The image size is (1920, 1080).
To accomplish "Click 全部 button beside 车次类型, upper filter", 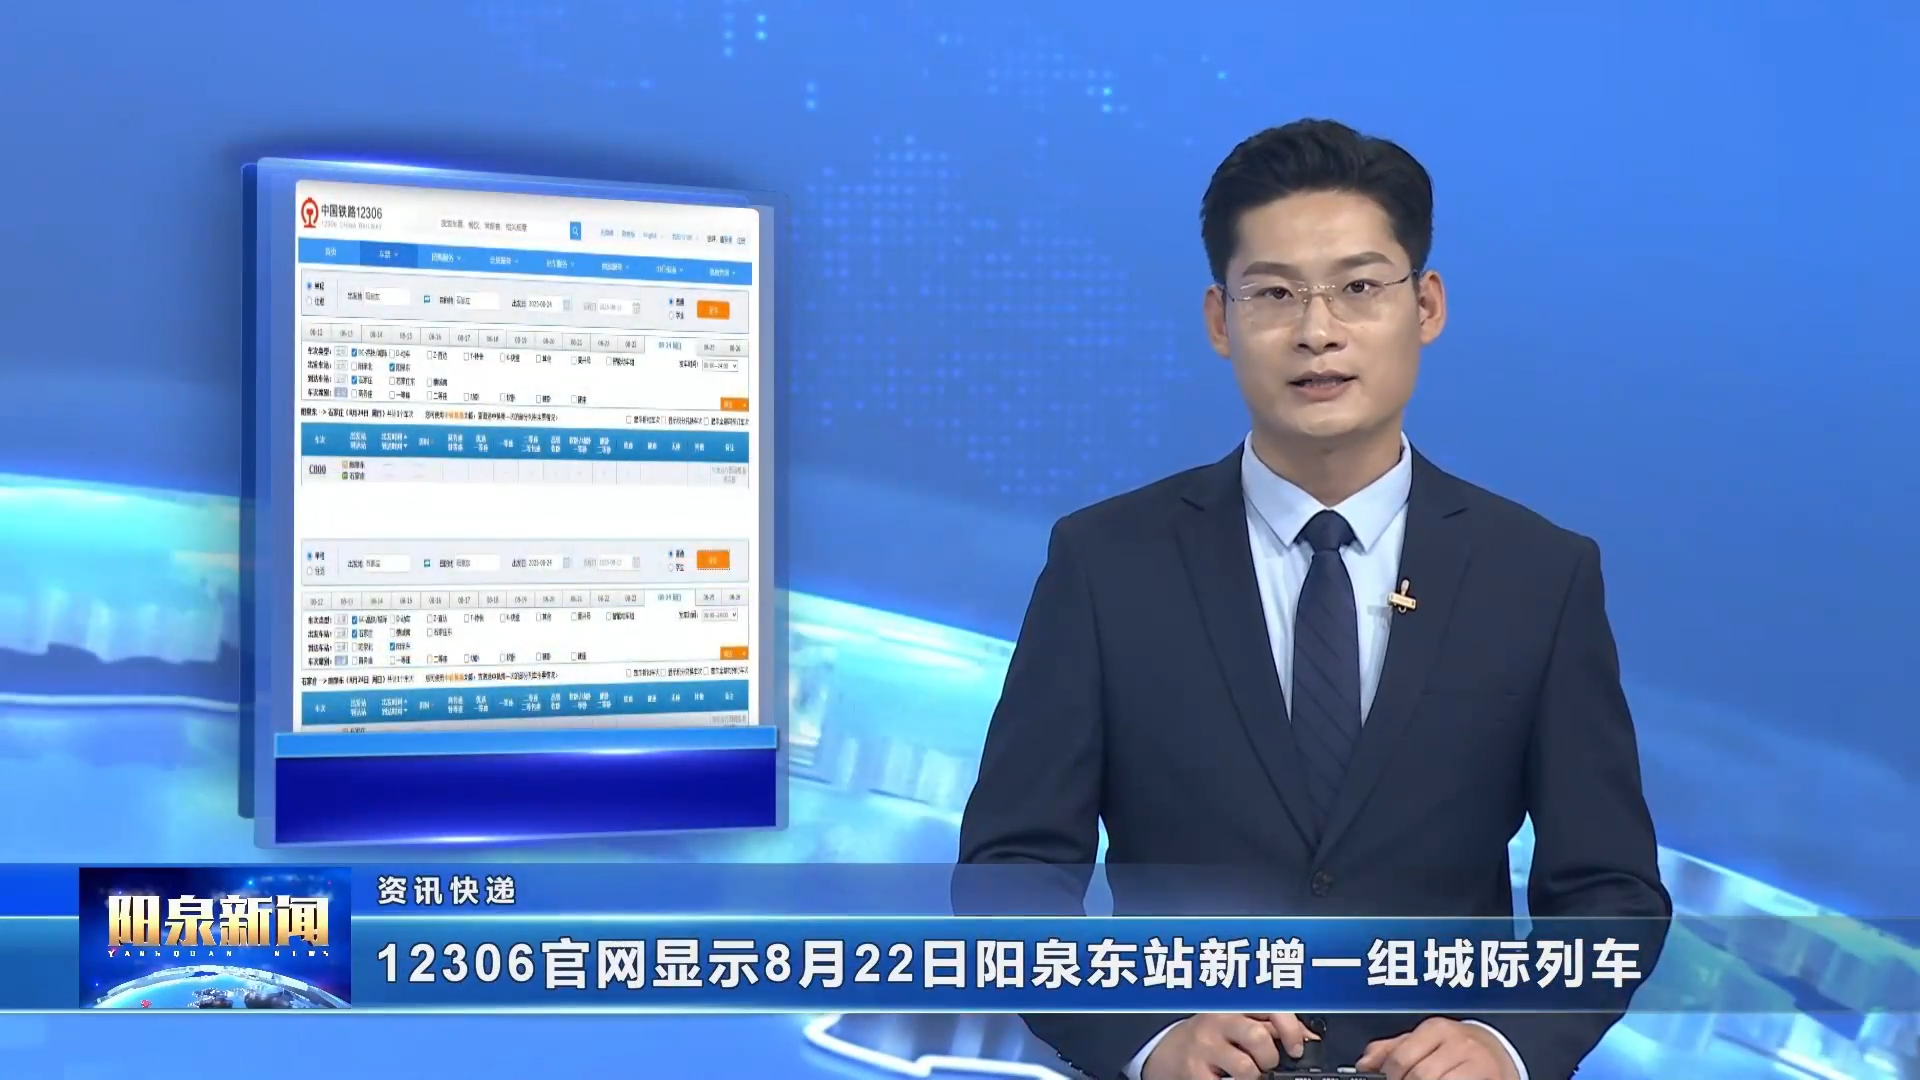I will click(x=341, y=352).
